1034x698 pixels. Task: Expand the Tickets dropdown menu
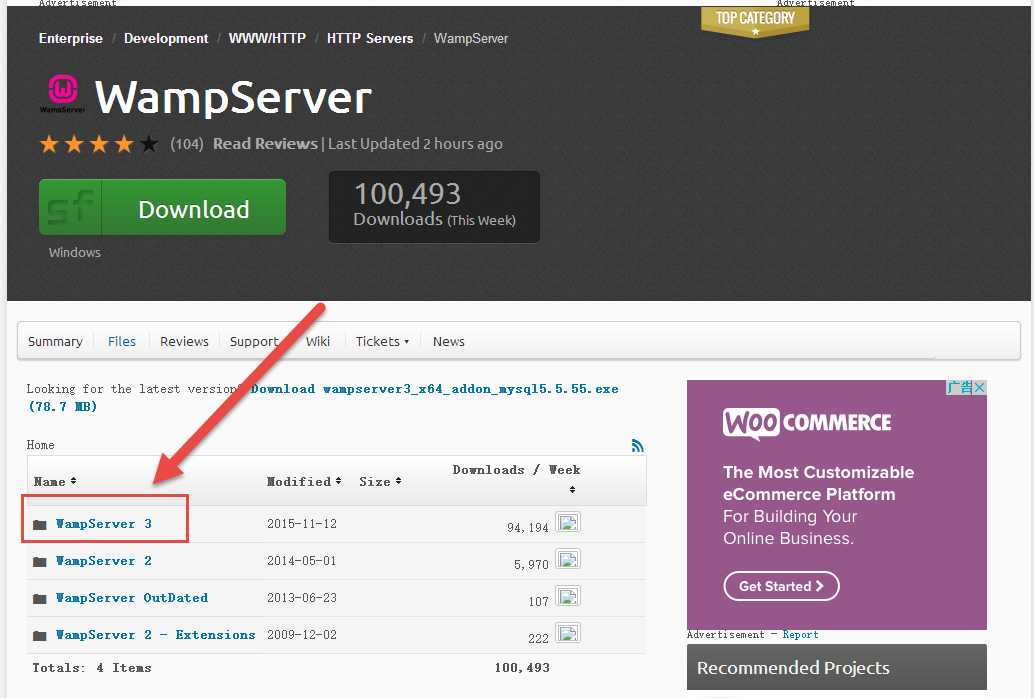[382, 342]
